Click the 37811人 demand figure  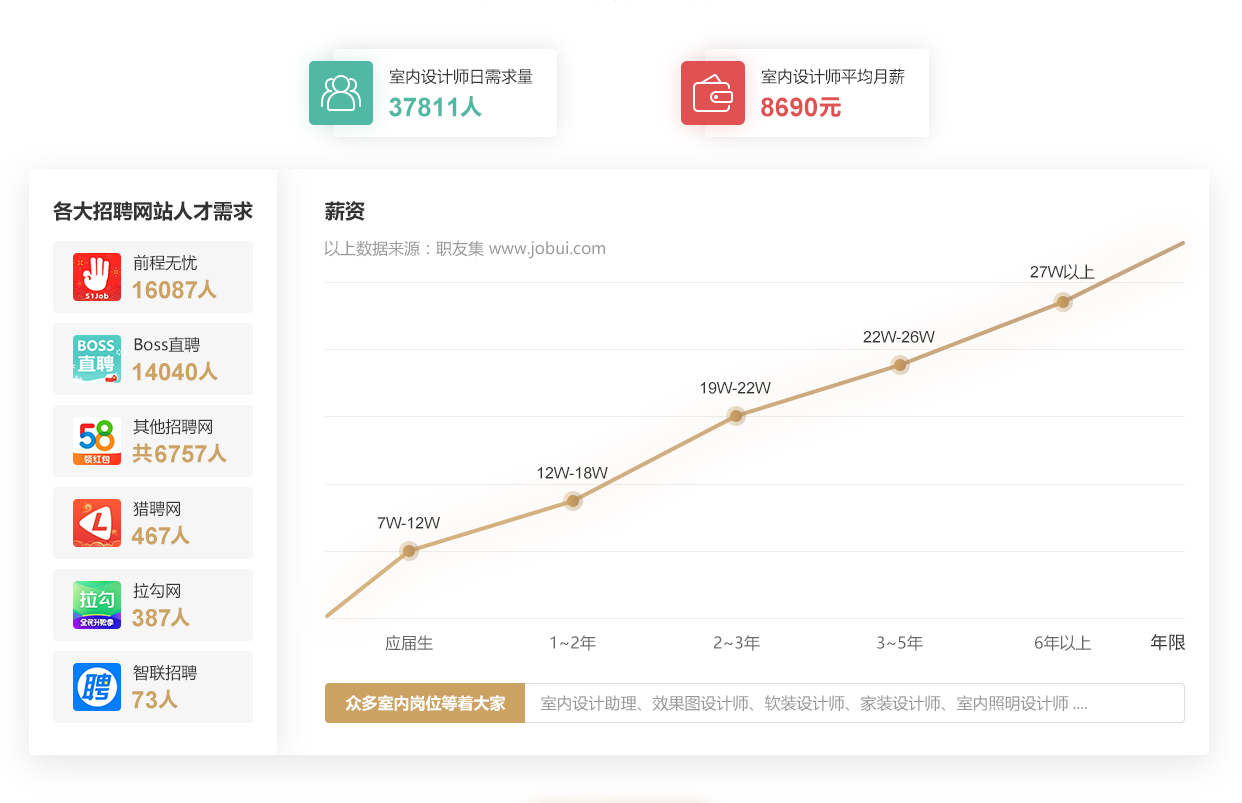(x=435, y=107)
